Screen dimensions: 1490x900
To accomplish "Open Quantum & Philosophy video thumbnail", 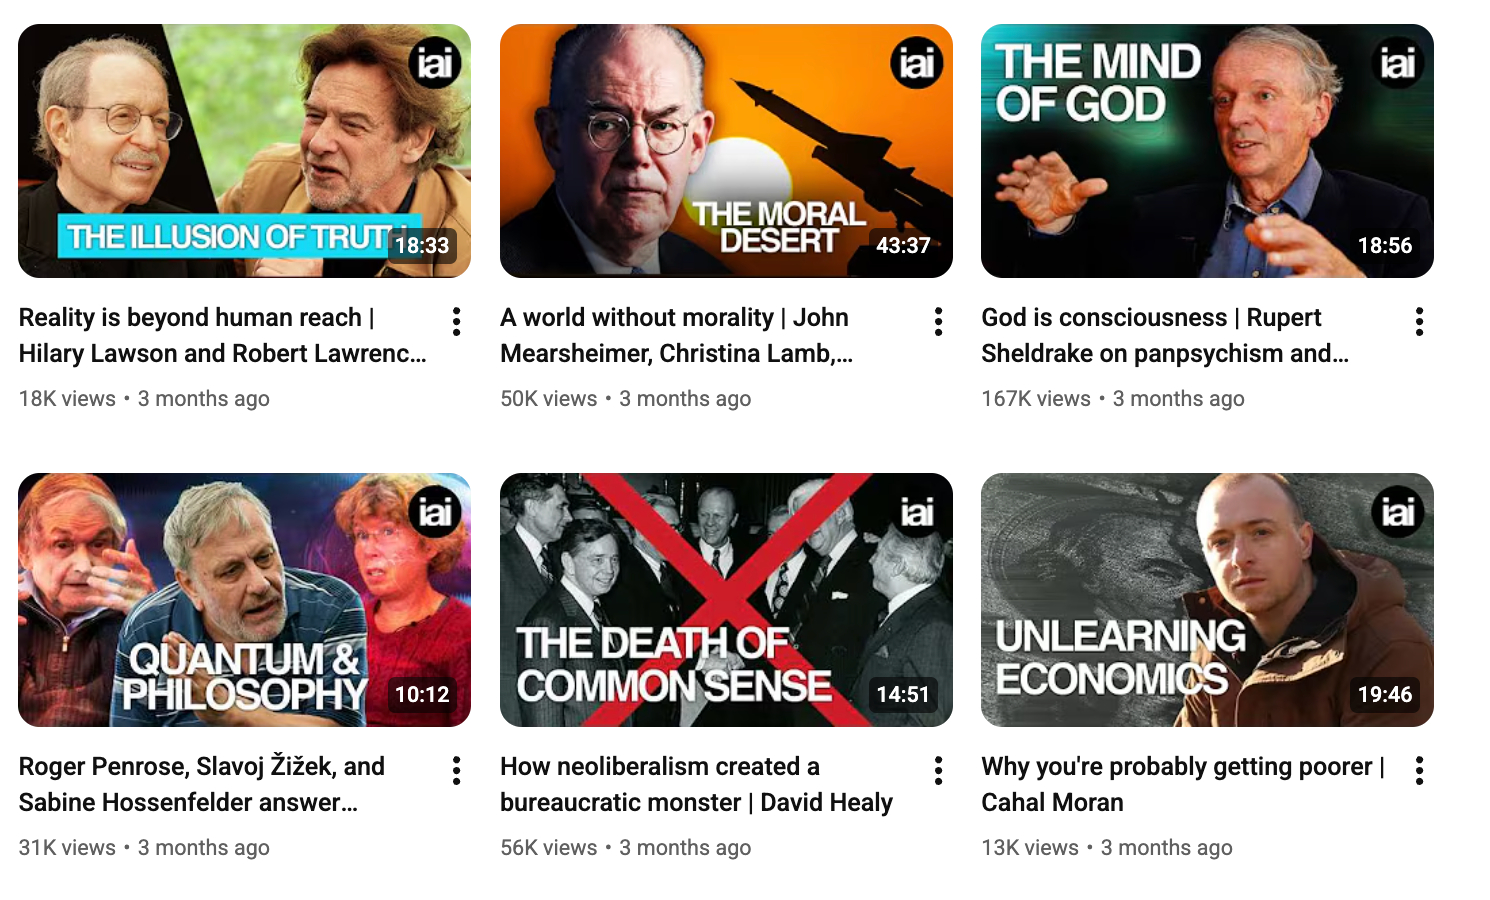I will coord(244,600).
